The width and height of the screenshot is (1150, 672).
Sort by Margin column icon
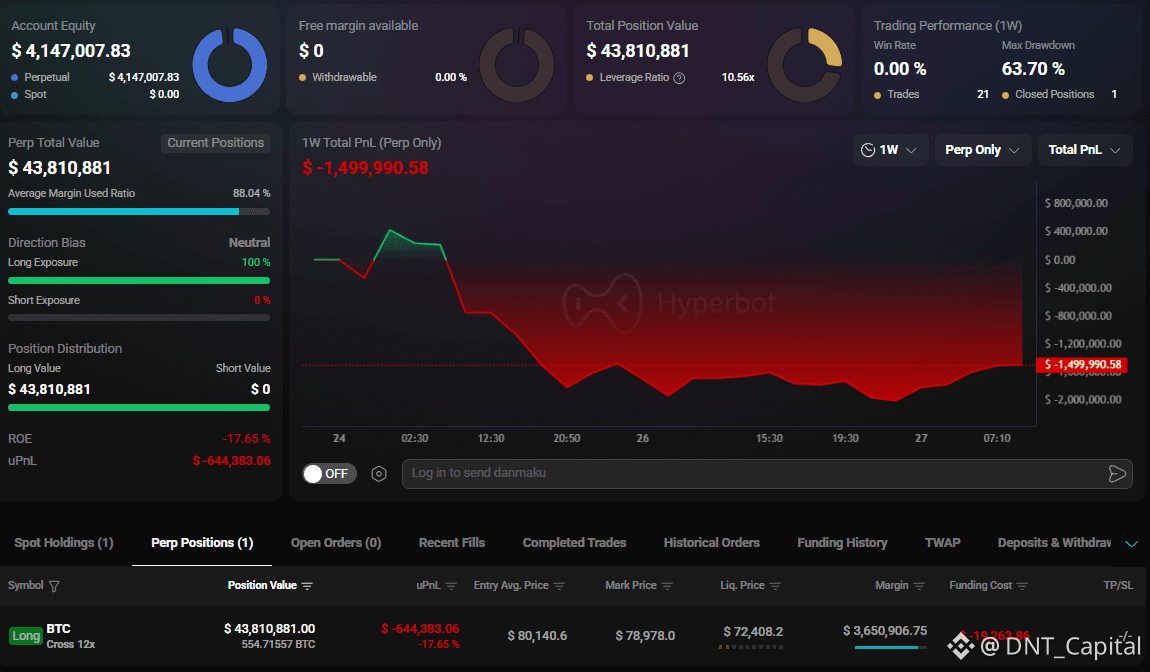(x=919, y=585)
